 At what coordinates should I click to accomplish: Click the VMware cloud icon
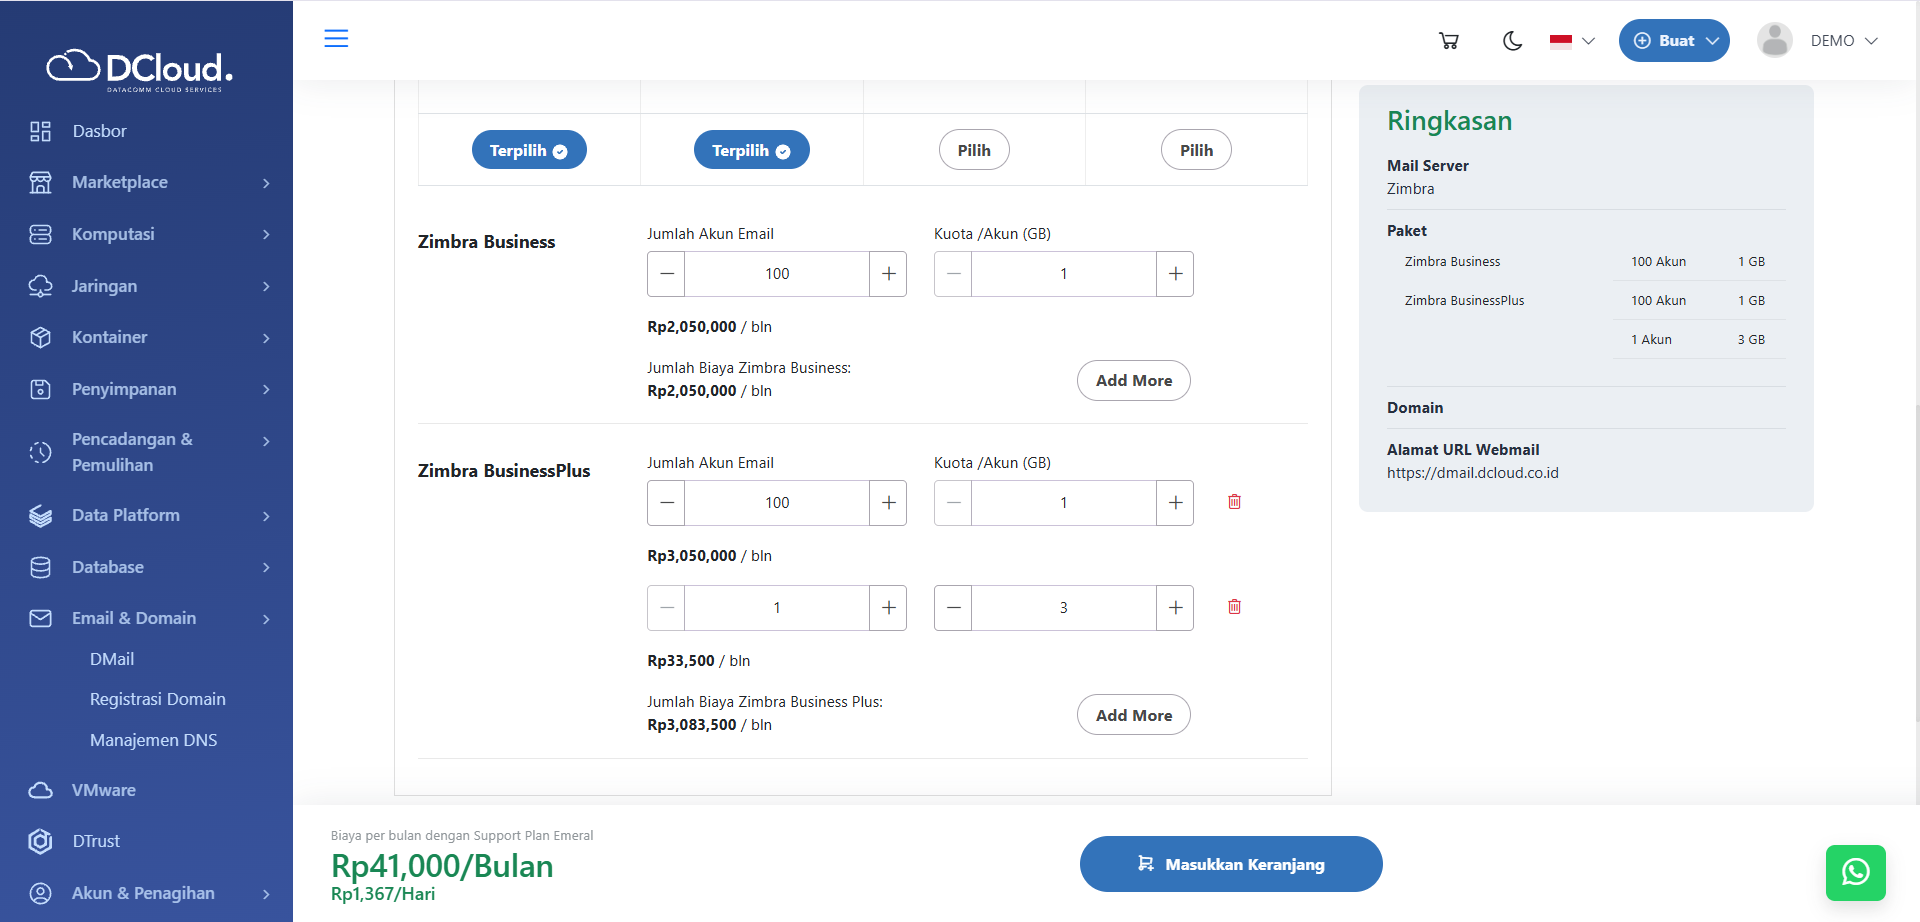[40, 790]
